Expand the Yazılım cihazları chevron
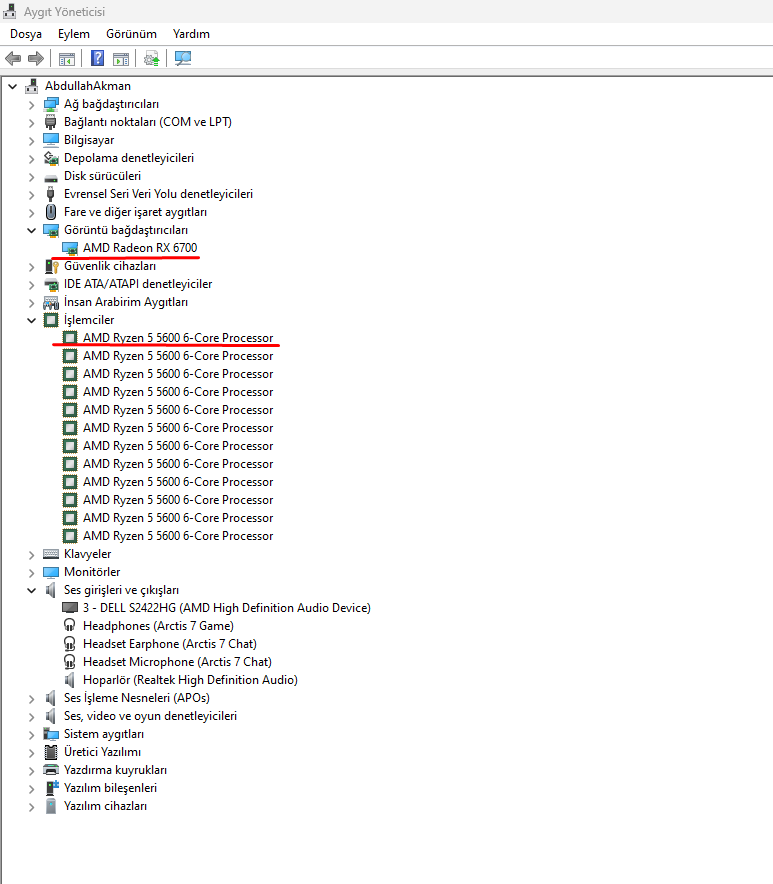This screenshot has height=884, width=773. [32, 807]
